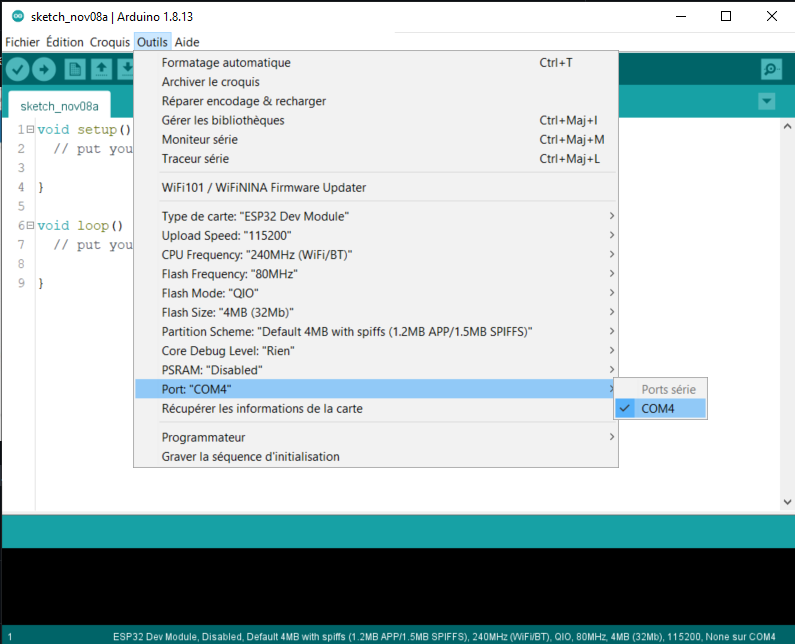Viewport: 795px width, 644px height.
Task: Click the editor scrollbar up arrow
Action: tap(787, 126)
